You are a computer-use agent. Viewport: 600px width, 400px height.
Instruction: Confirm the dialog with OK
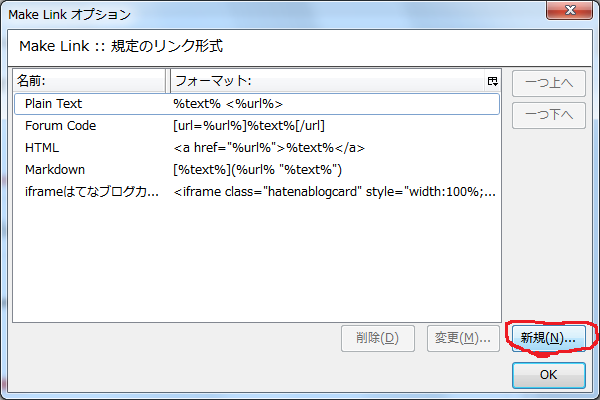(x=548, y=376)
